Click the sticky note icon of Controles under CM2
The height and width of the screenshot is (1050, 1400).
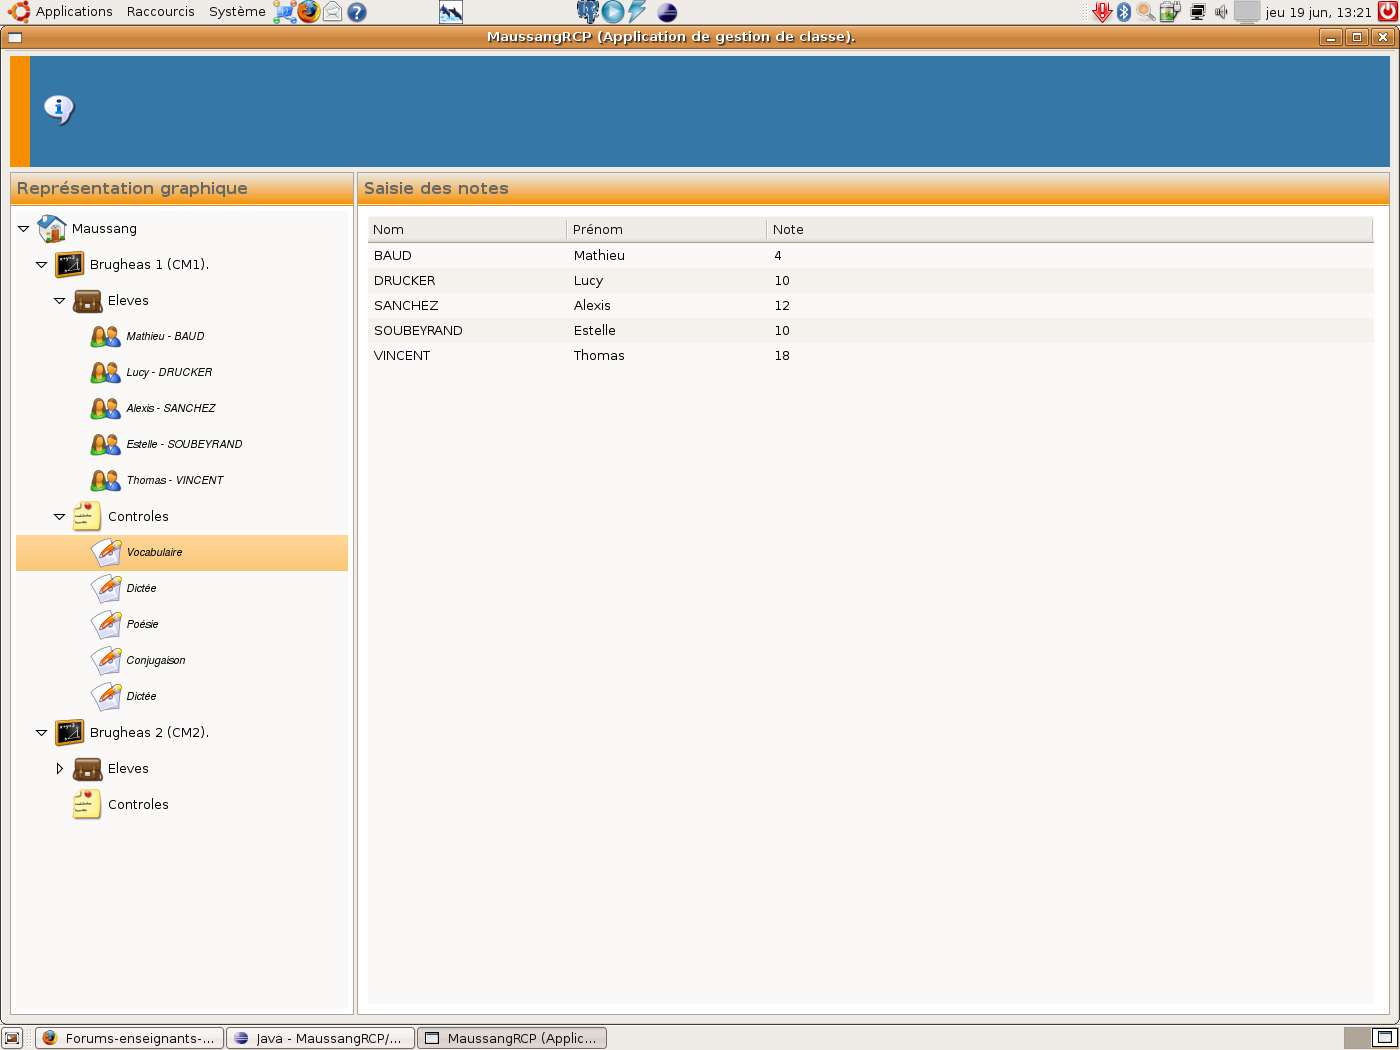tap(87, 804)
